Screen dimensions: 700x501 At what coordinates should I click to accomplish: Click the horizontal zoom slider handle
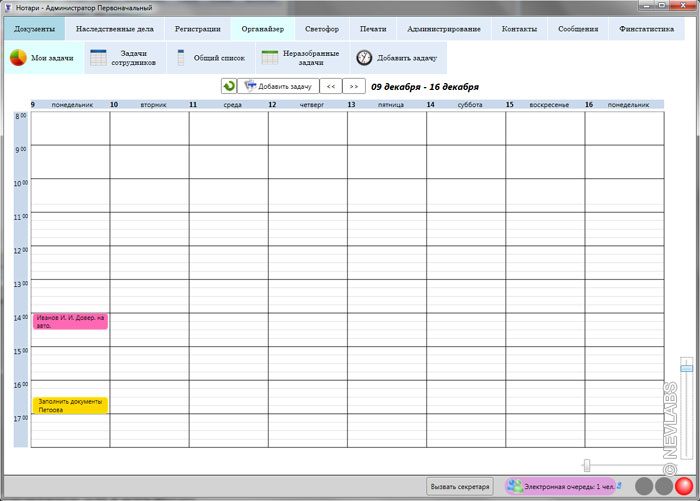pos(586,465)
